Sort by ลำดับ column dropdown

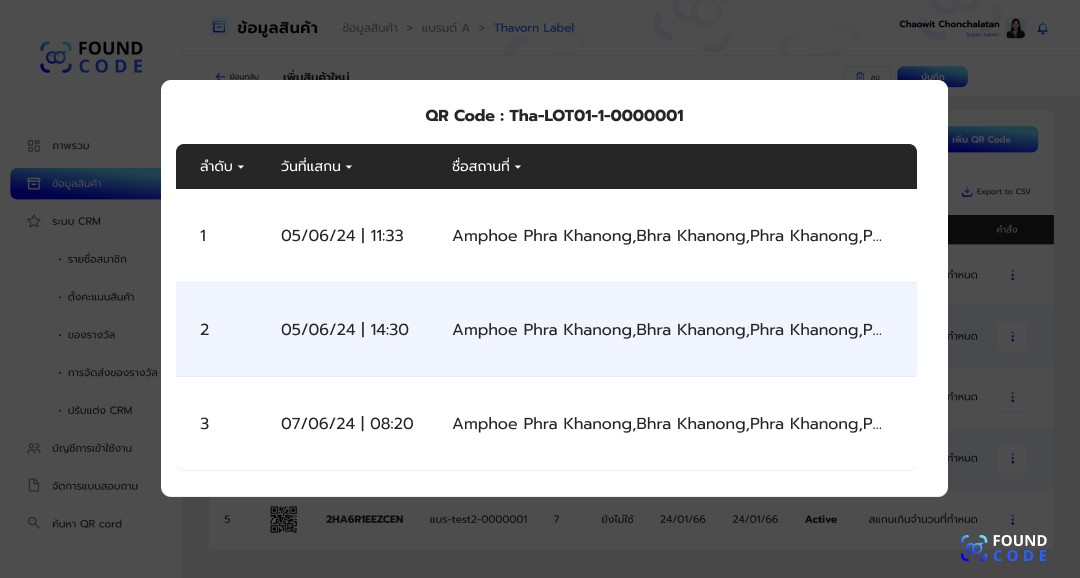pos(222,166)
